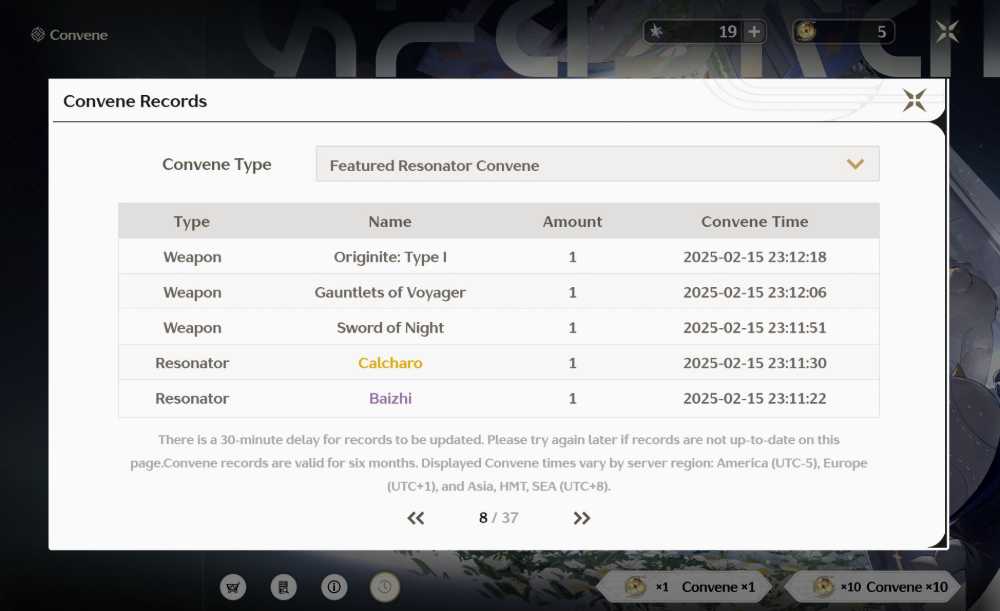Click the page 8 / 37 indicator
Screen dimensions: 1000x611
pyautogui.click(x=499, y=518)
